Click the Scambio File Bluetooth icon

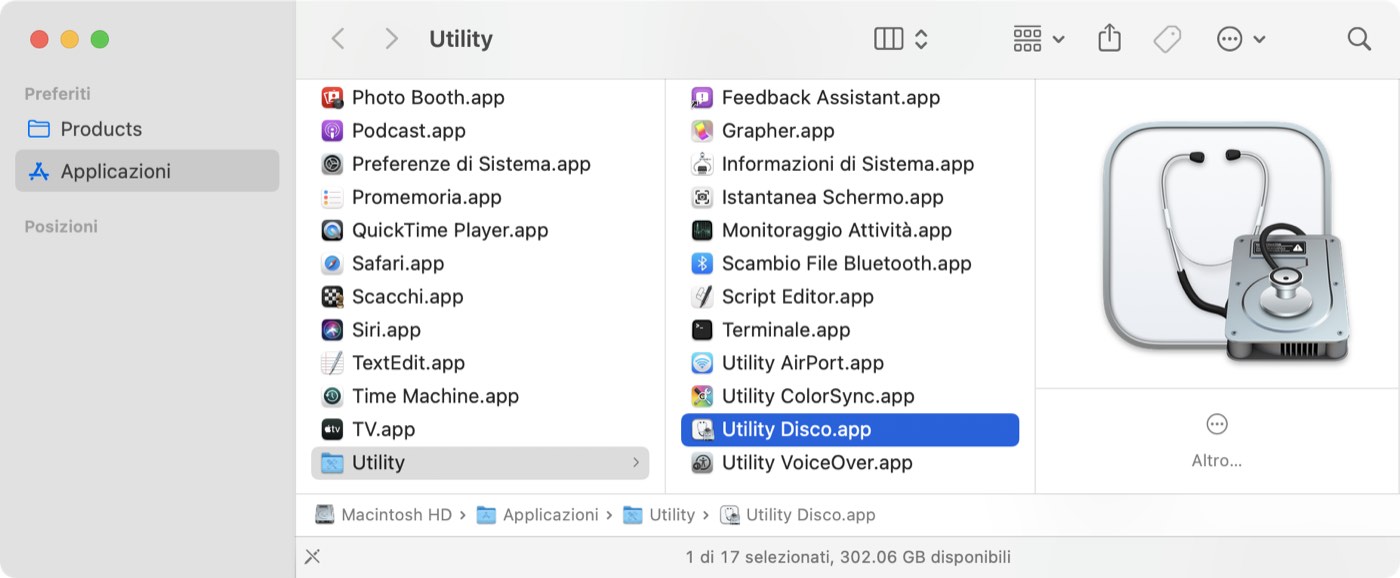coord(702,264)
